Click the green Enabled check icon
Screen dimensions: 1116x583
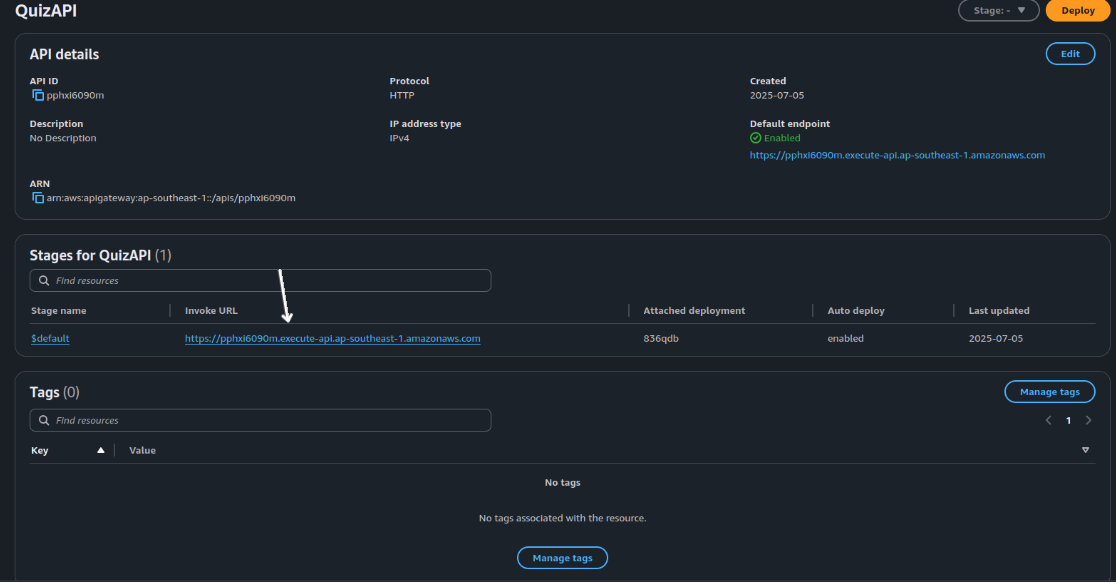756,138
